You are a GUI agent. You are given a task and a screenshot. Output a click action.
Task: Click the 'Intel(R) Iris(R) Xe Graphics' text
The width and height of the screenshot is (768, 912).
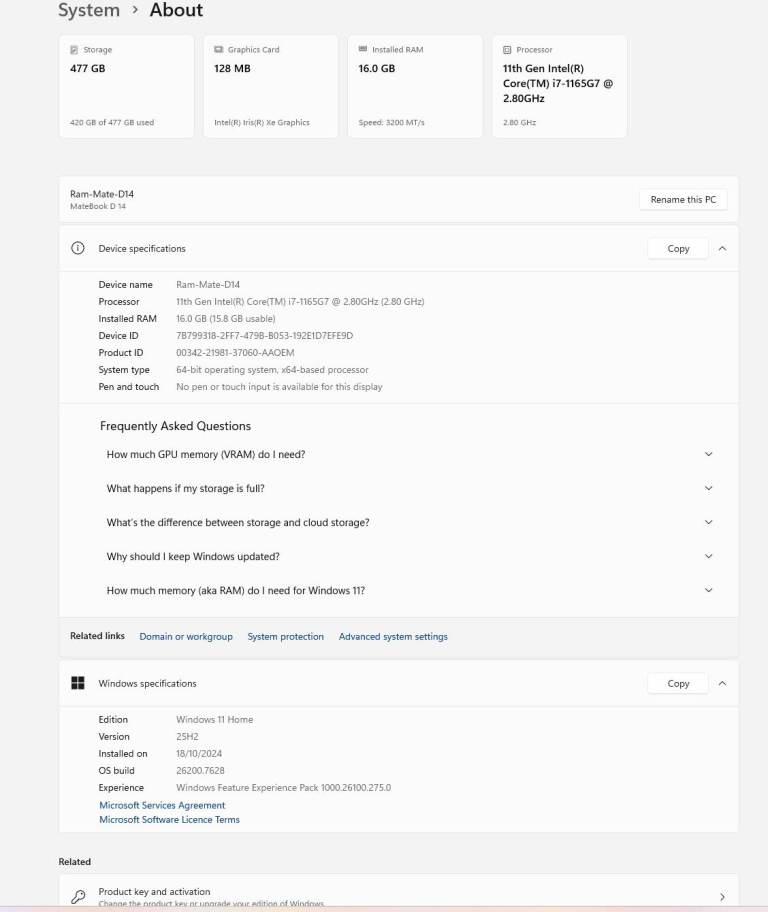[262, 122]
